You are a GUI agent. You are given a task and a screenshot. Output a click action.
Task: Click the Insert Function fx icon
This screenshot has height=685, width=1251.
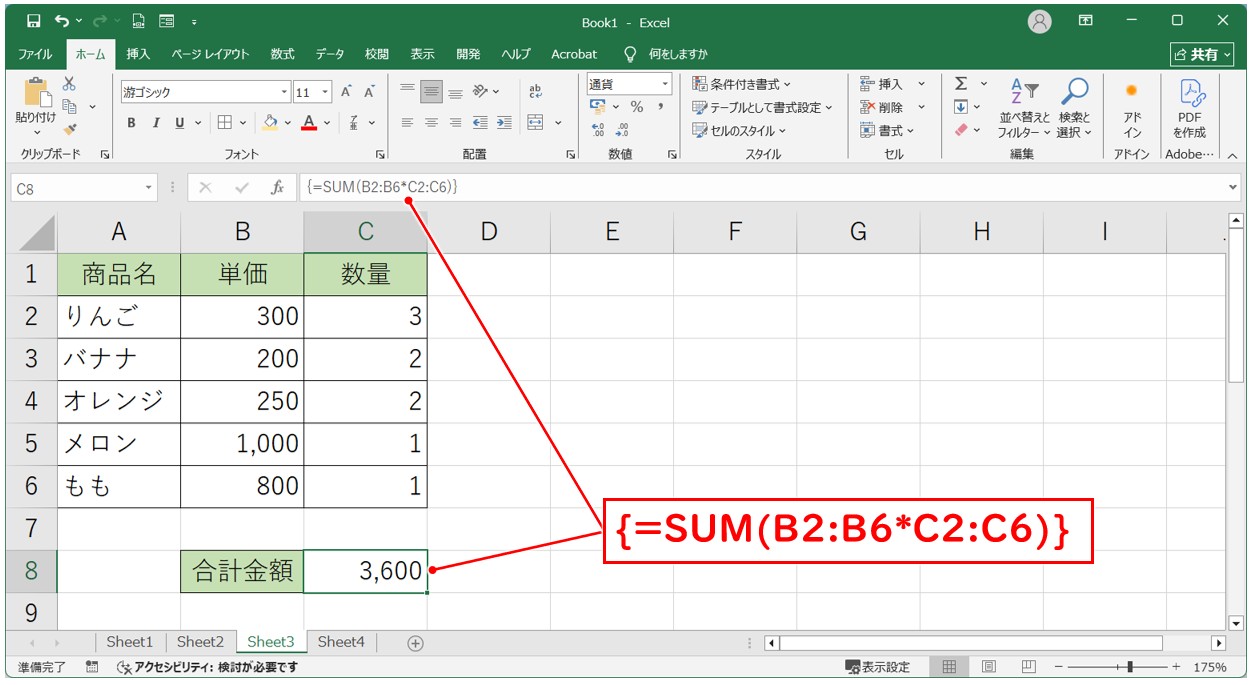click(277, 187)
